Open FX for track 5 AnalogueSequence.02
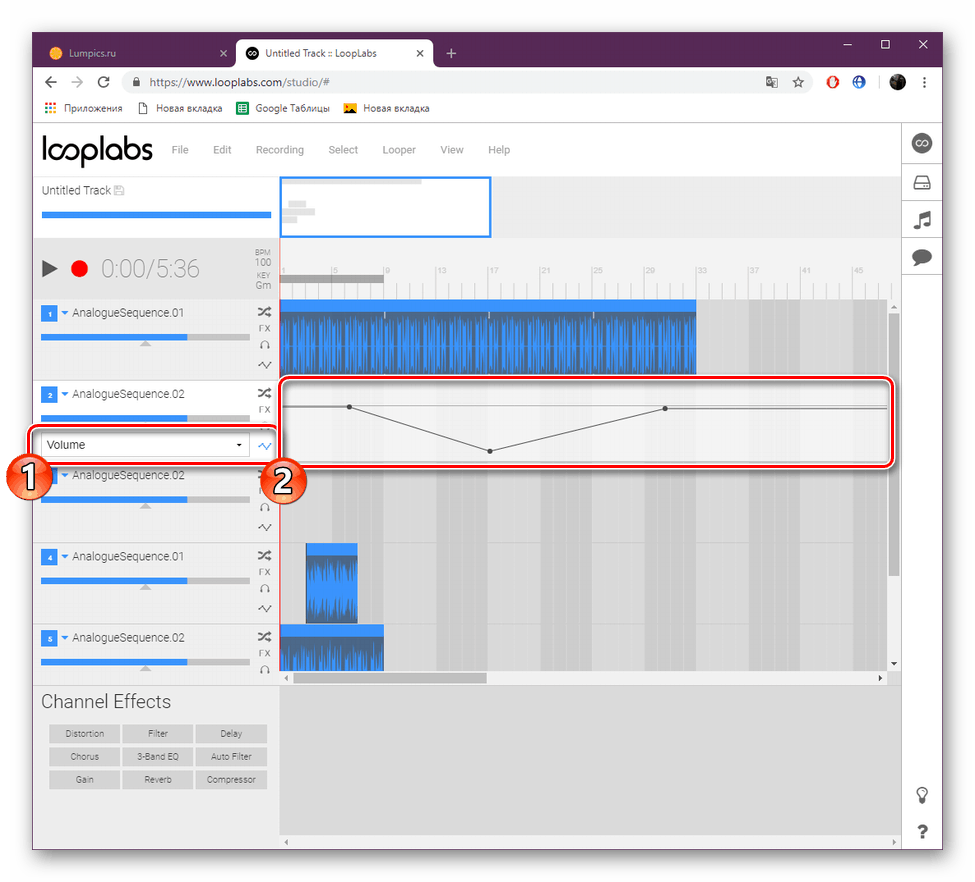The height and width of the screenshot is (882, 975). pyautogui.click(x=264, y=654)
